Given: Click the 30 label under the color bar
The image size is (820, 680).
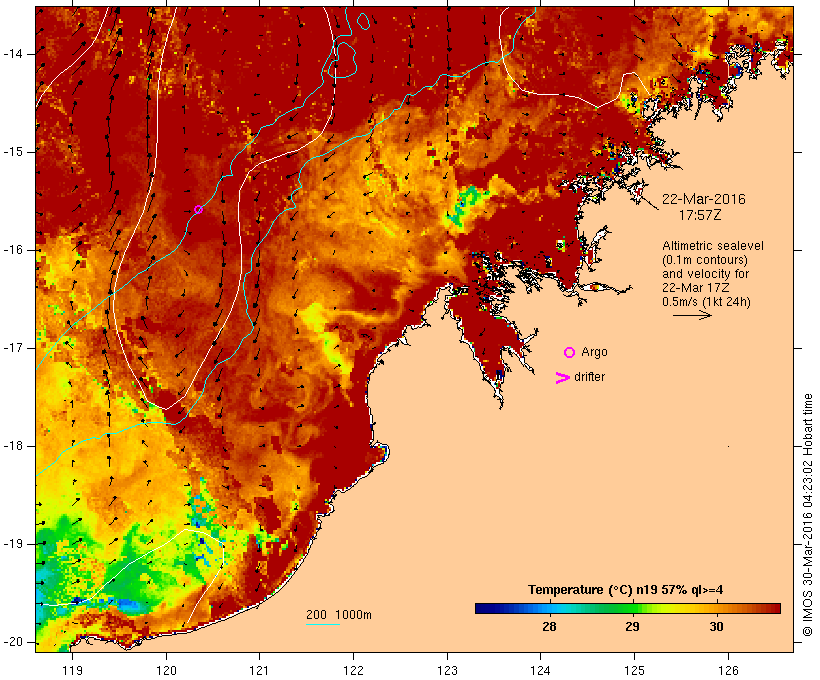Looking at the screenshot, I should (x=716, y=627).
